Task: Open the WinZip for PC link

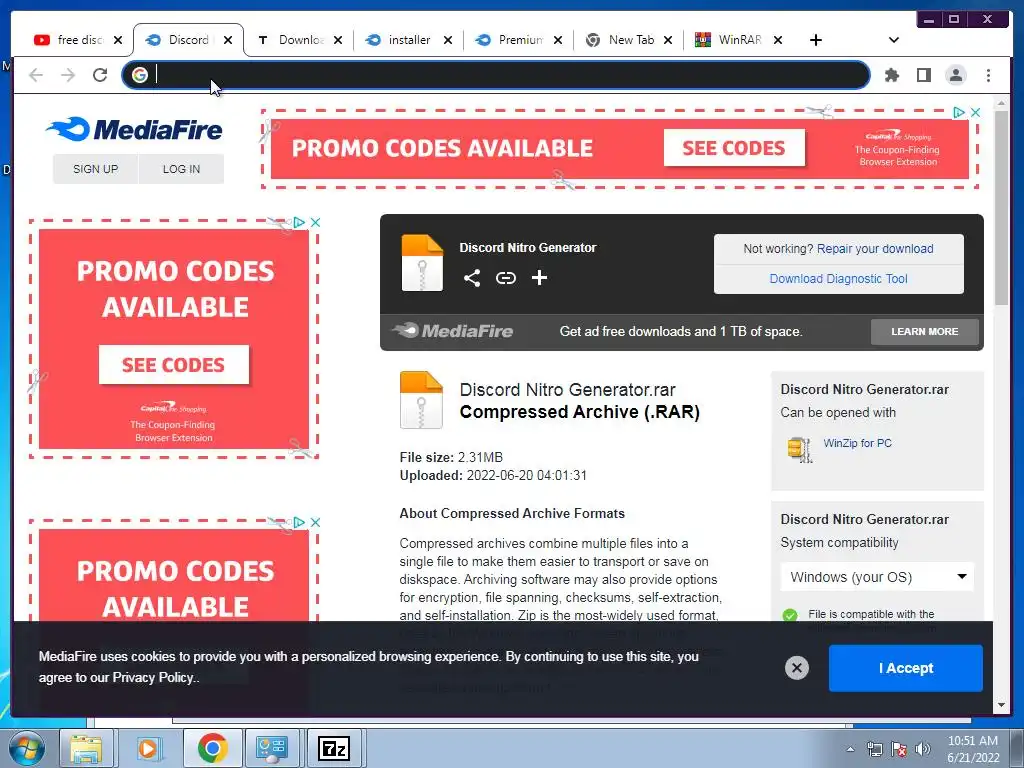Action: 857,443
